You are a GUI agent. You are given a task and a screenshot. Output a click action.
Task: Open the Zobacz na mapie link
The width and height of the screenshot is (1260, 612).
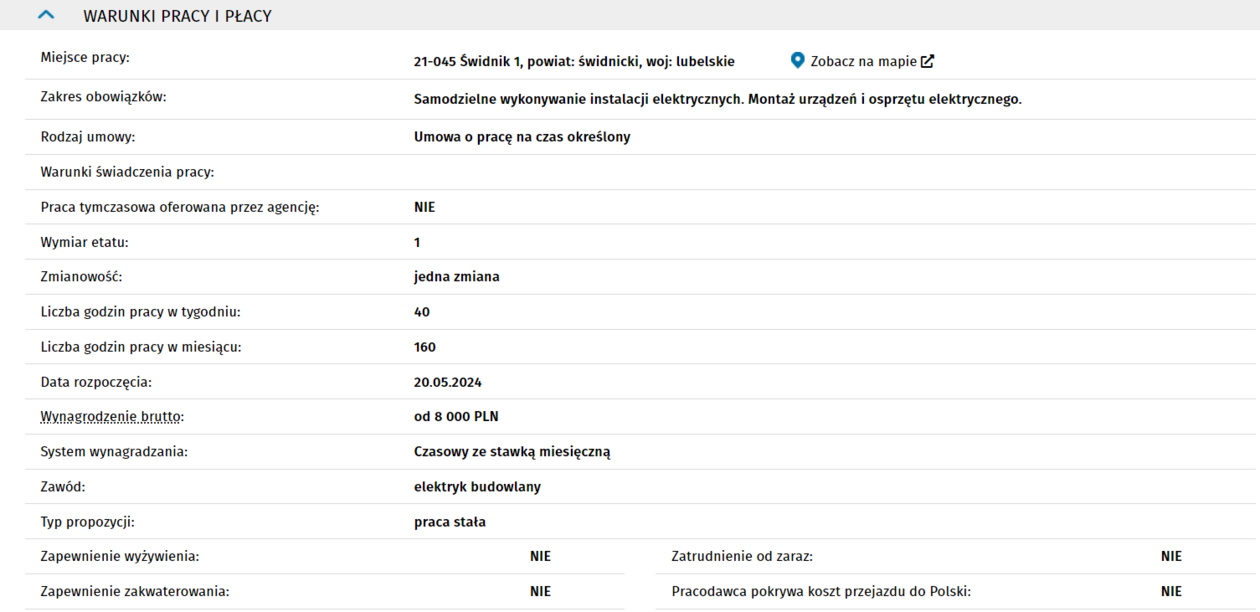(x=863, y=62)
